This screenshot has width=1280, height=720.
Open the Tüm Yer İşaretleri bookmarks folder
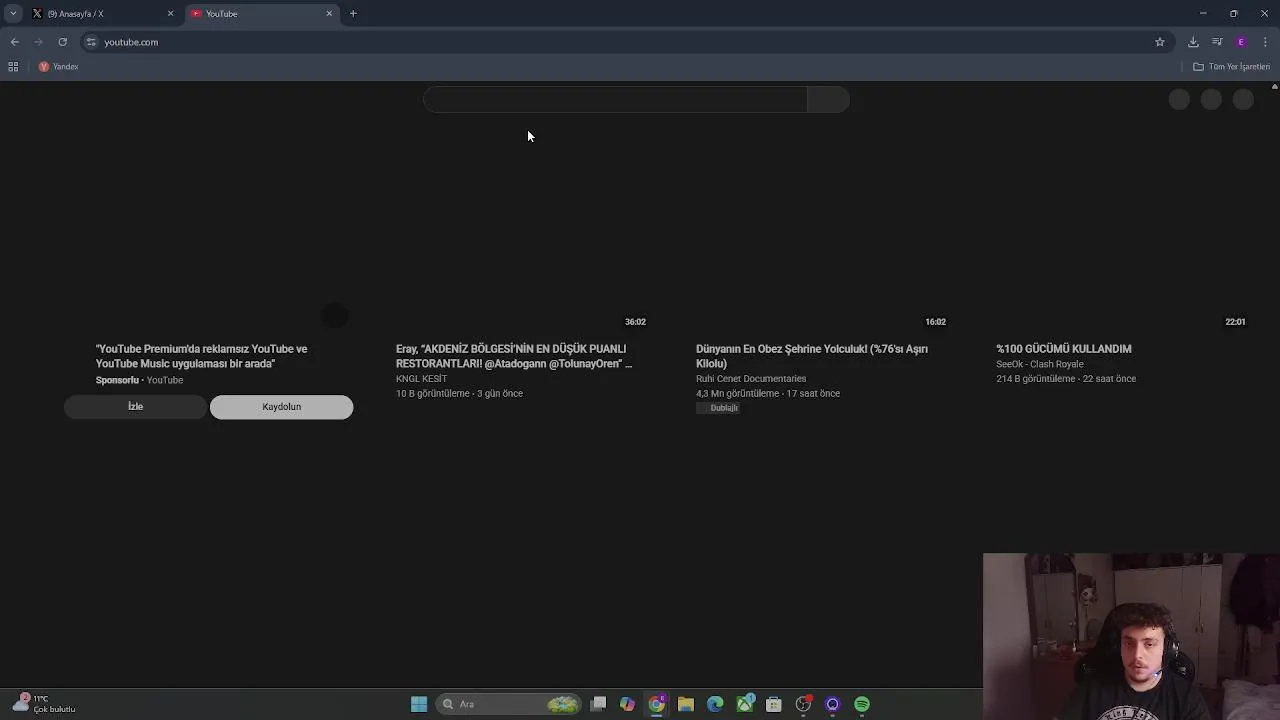[x=1231, y=67]
